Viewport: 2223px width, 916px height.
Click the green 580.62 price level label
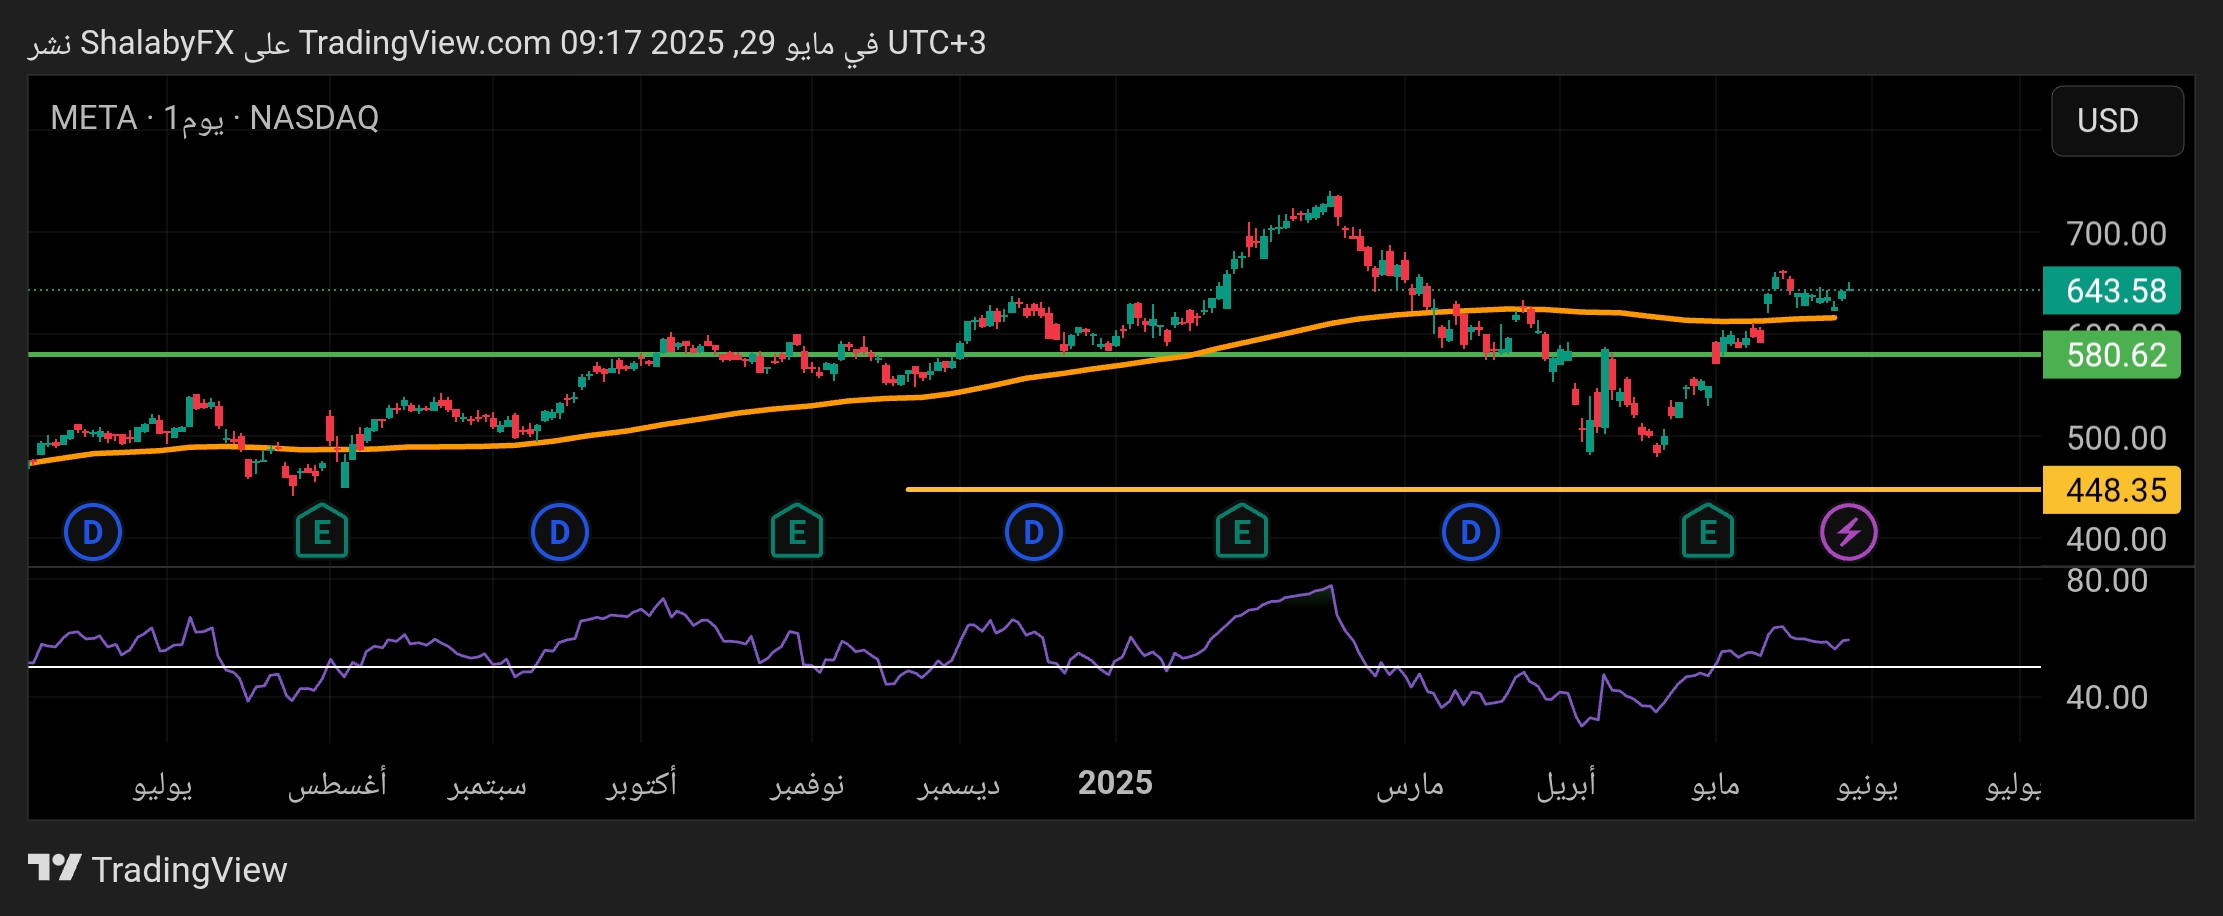pyautogui.click(x=2112, y=355)
